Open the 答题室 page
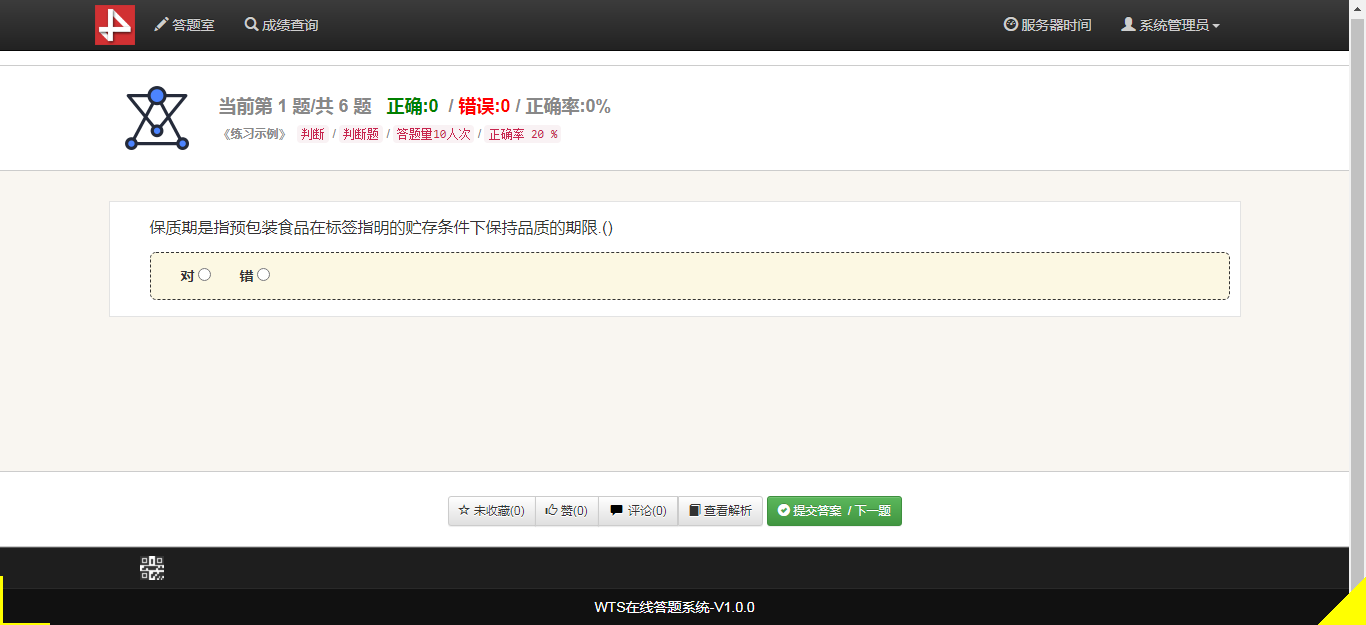 184,25
